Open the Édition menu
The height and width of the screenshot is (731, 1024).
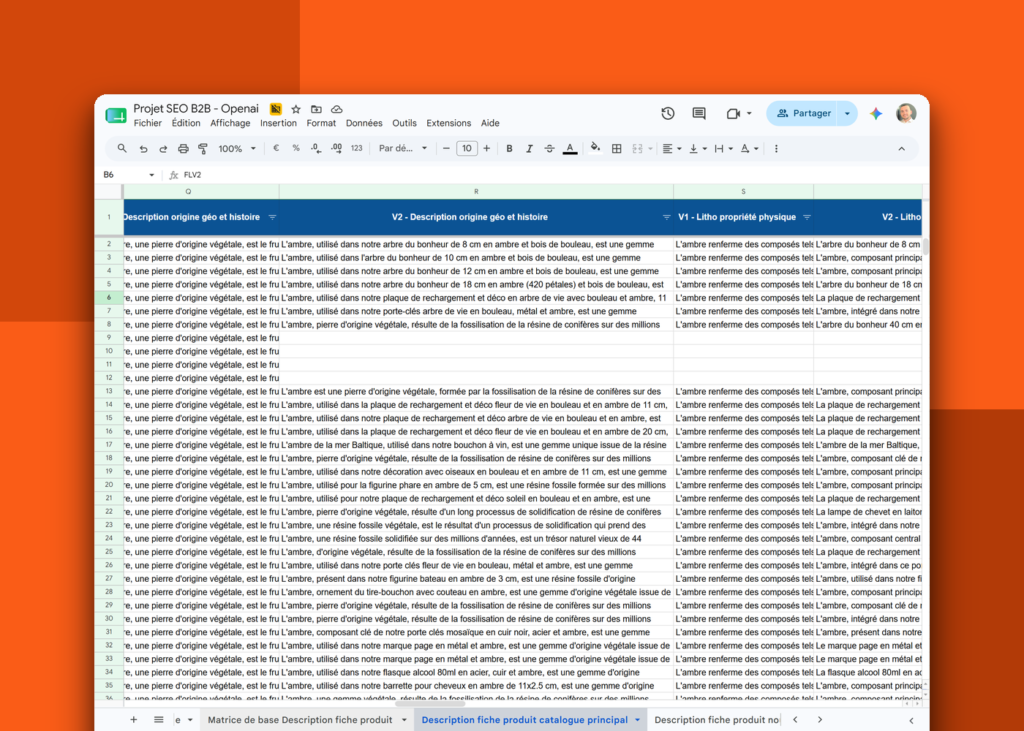[186, 123]
